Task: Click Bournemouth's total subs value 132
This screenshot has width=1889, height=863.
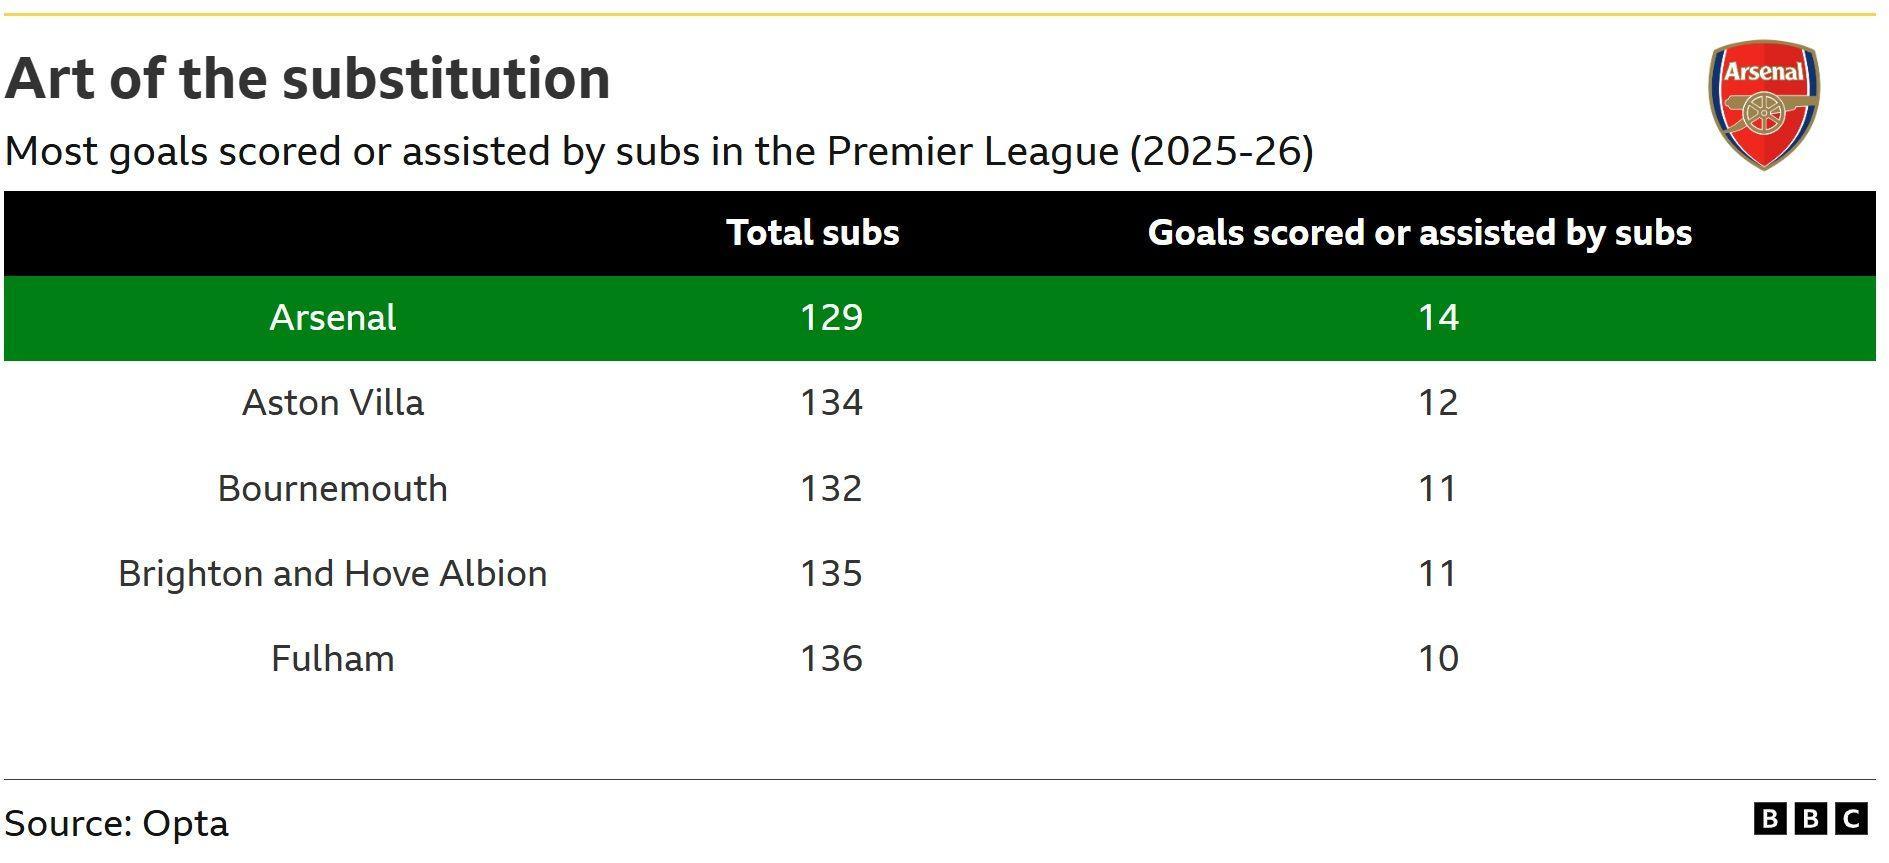Action: click(831, 489)
